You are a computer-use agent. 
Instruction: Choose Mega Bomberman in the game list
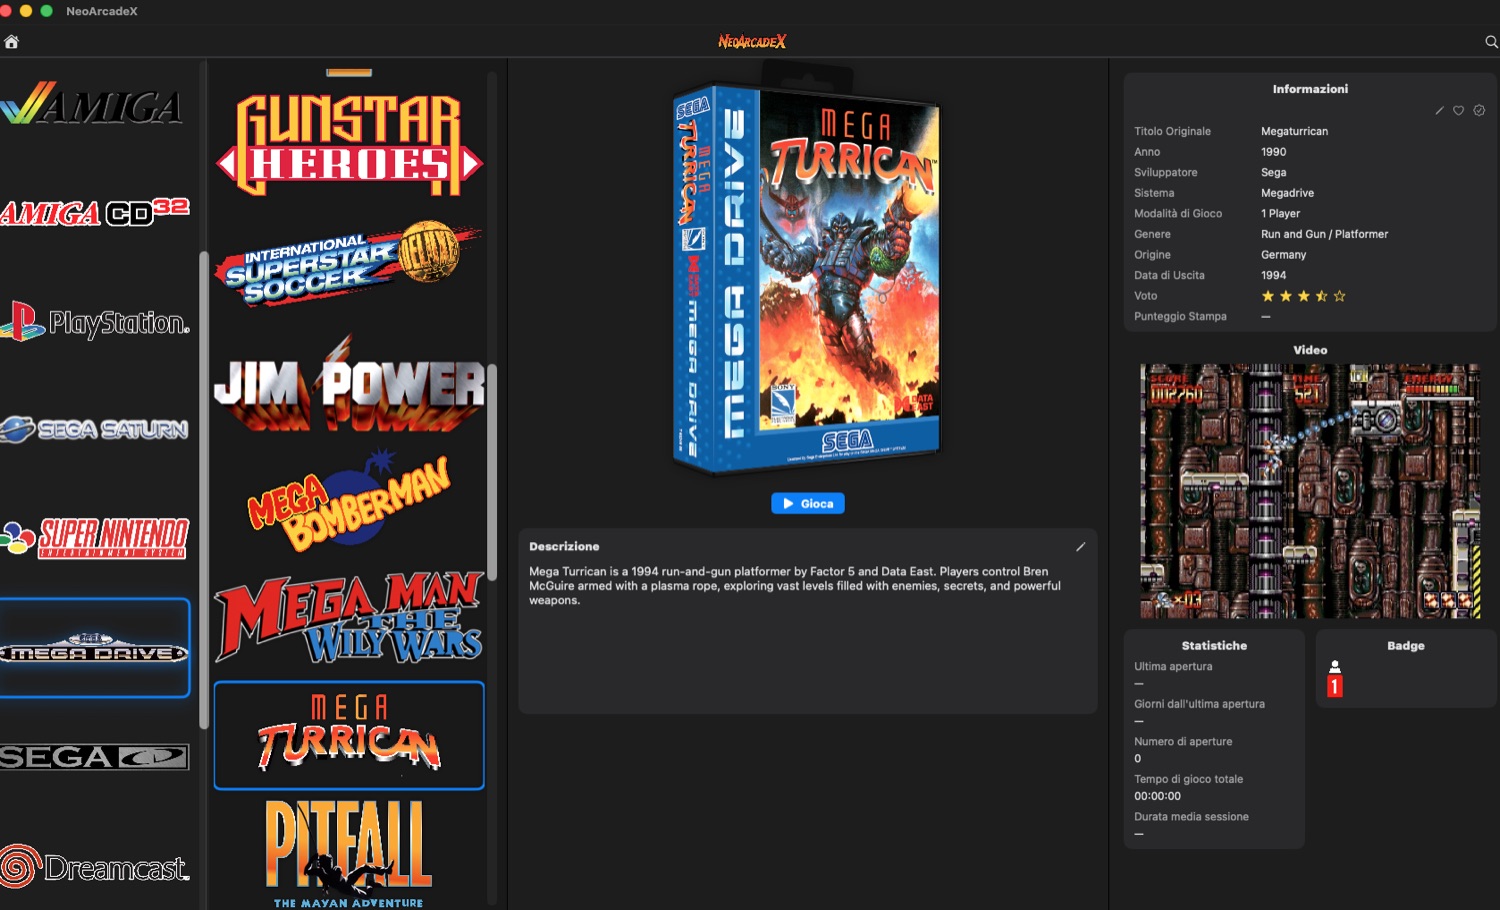(x=349, y=500)
